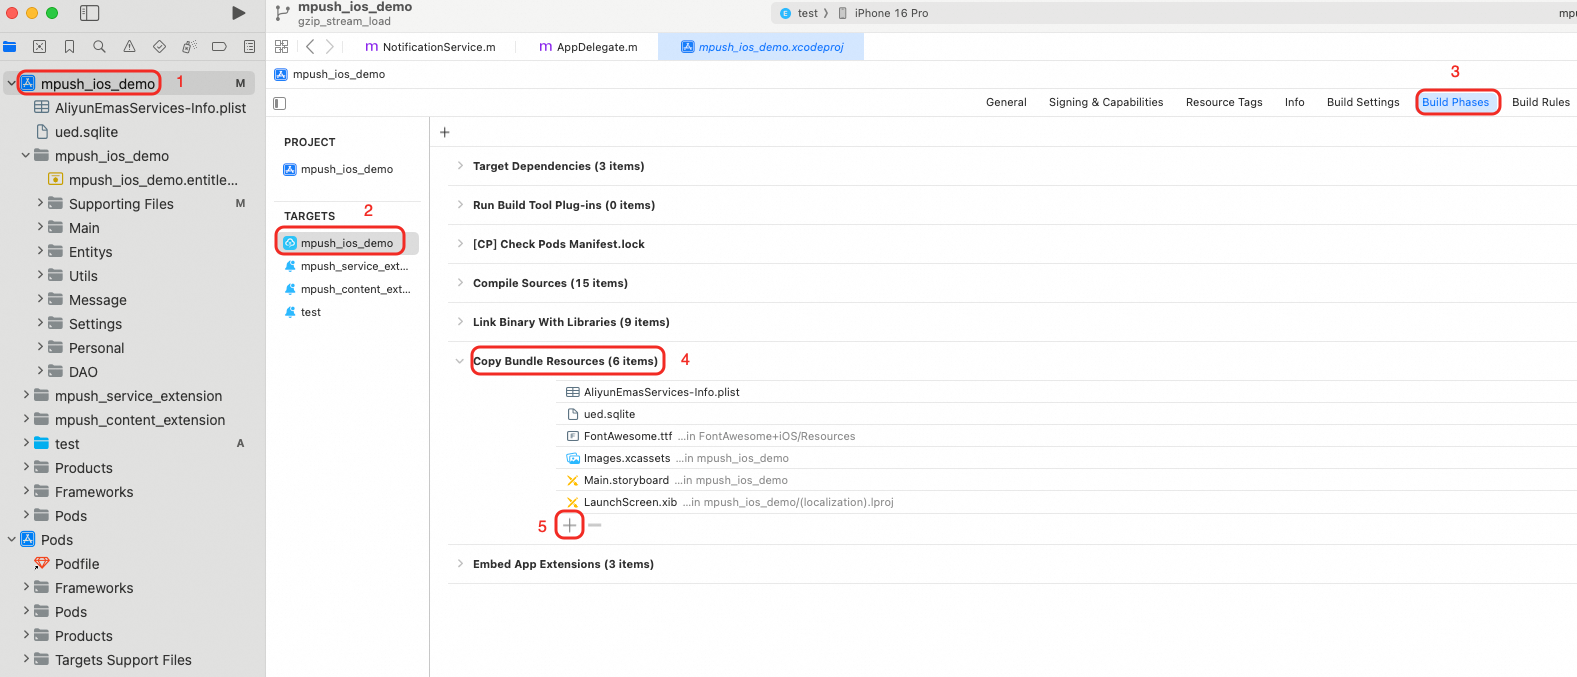This screenshot has width=1577, height=677.
Task: Select Build Phases tab
Action: 1456,102
